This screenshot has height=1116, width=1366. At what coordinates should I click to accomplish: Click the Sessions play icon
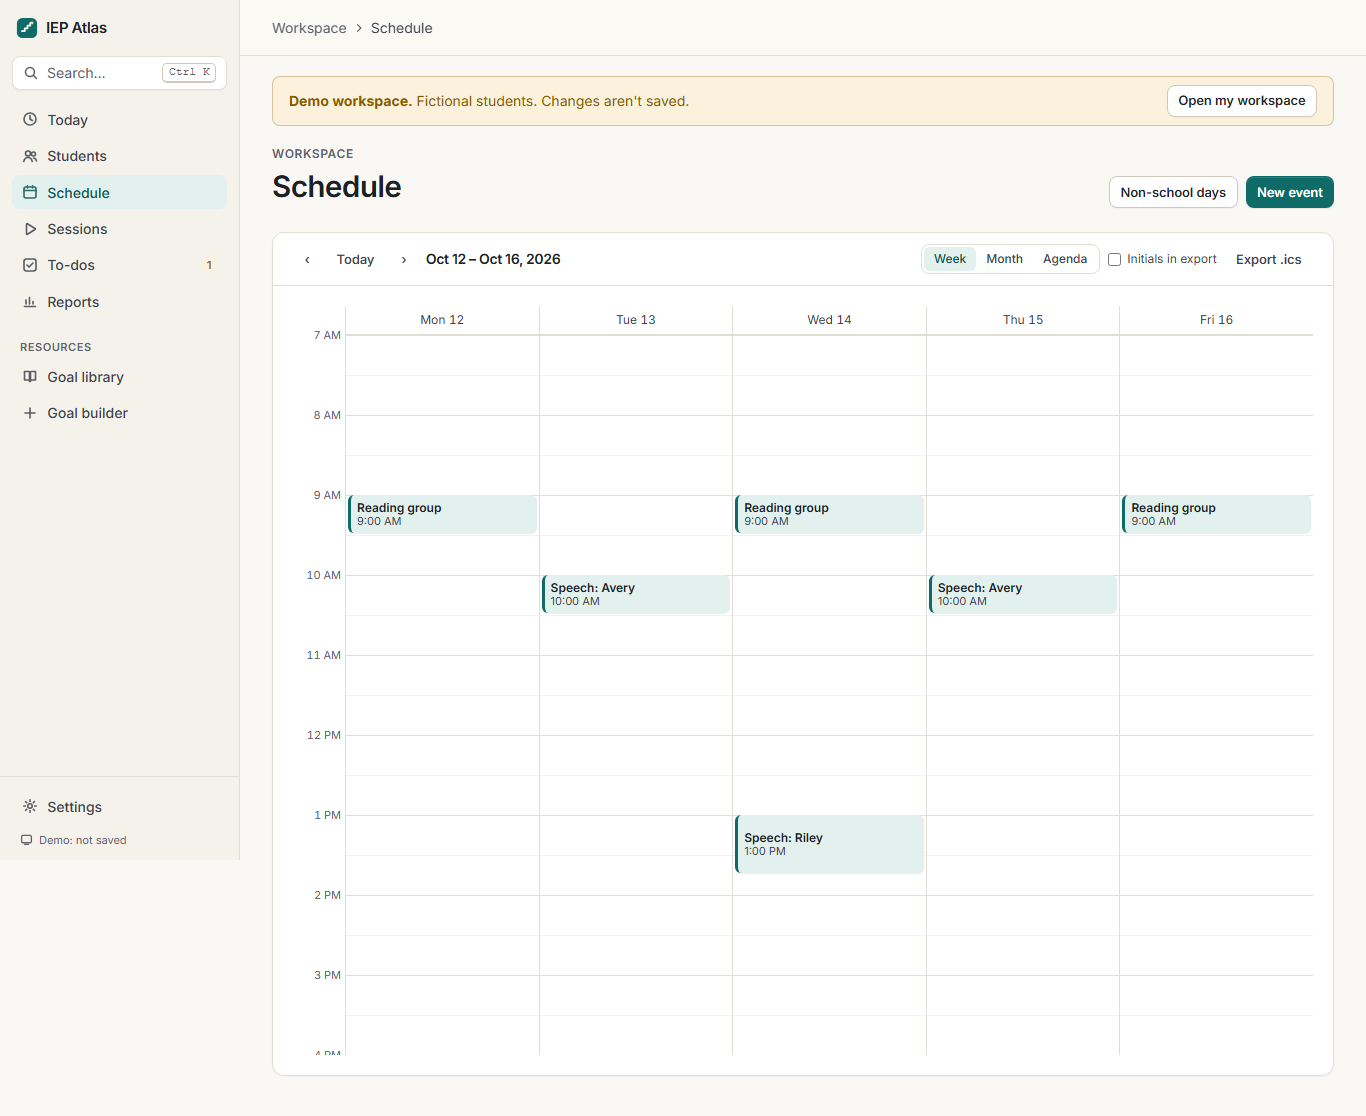(x=30, y=229)
